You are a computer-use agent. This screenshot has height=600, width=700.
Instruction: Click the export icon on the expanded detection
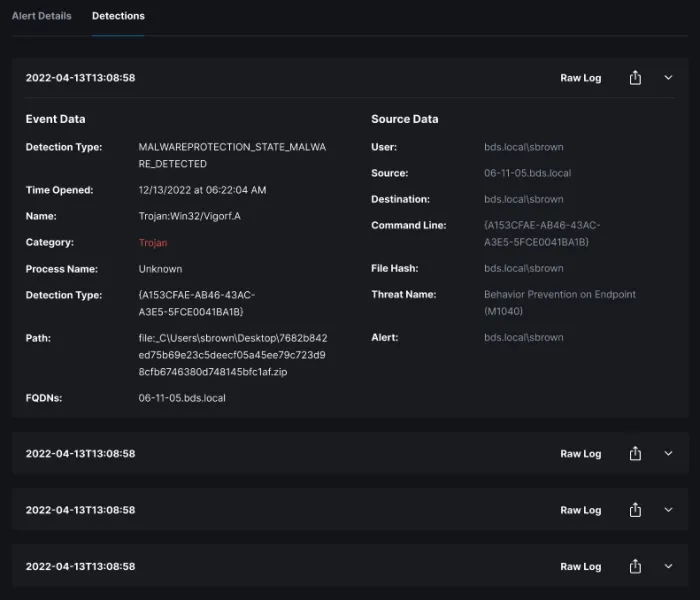pyautogui.click(x=635, y=78)
